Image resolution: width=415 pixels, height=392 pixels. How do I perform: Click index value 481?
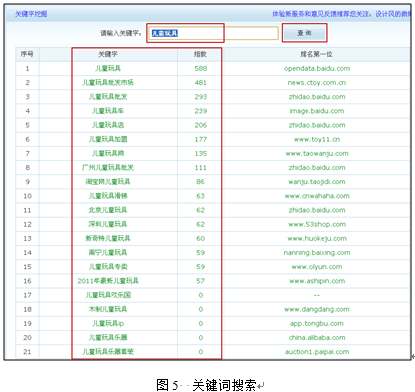[x=201, y=82]
